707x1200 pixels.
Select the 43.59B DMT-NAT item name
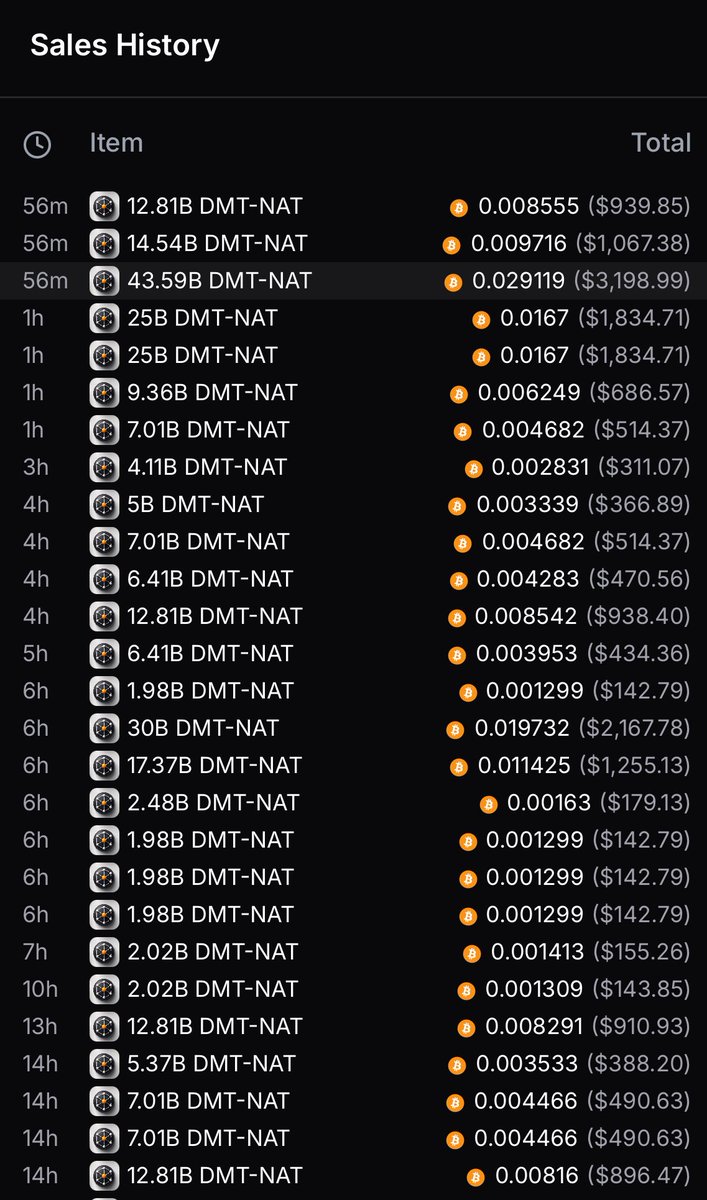tap(219, 281)
